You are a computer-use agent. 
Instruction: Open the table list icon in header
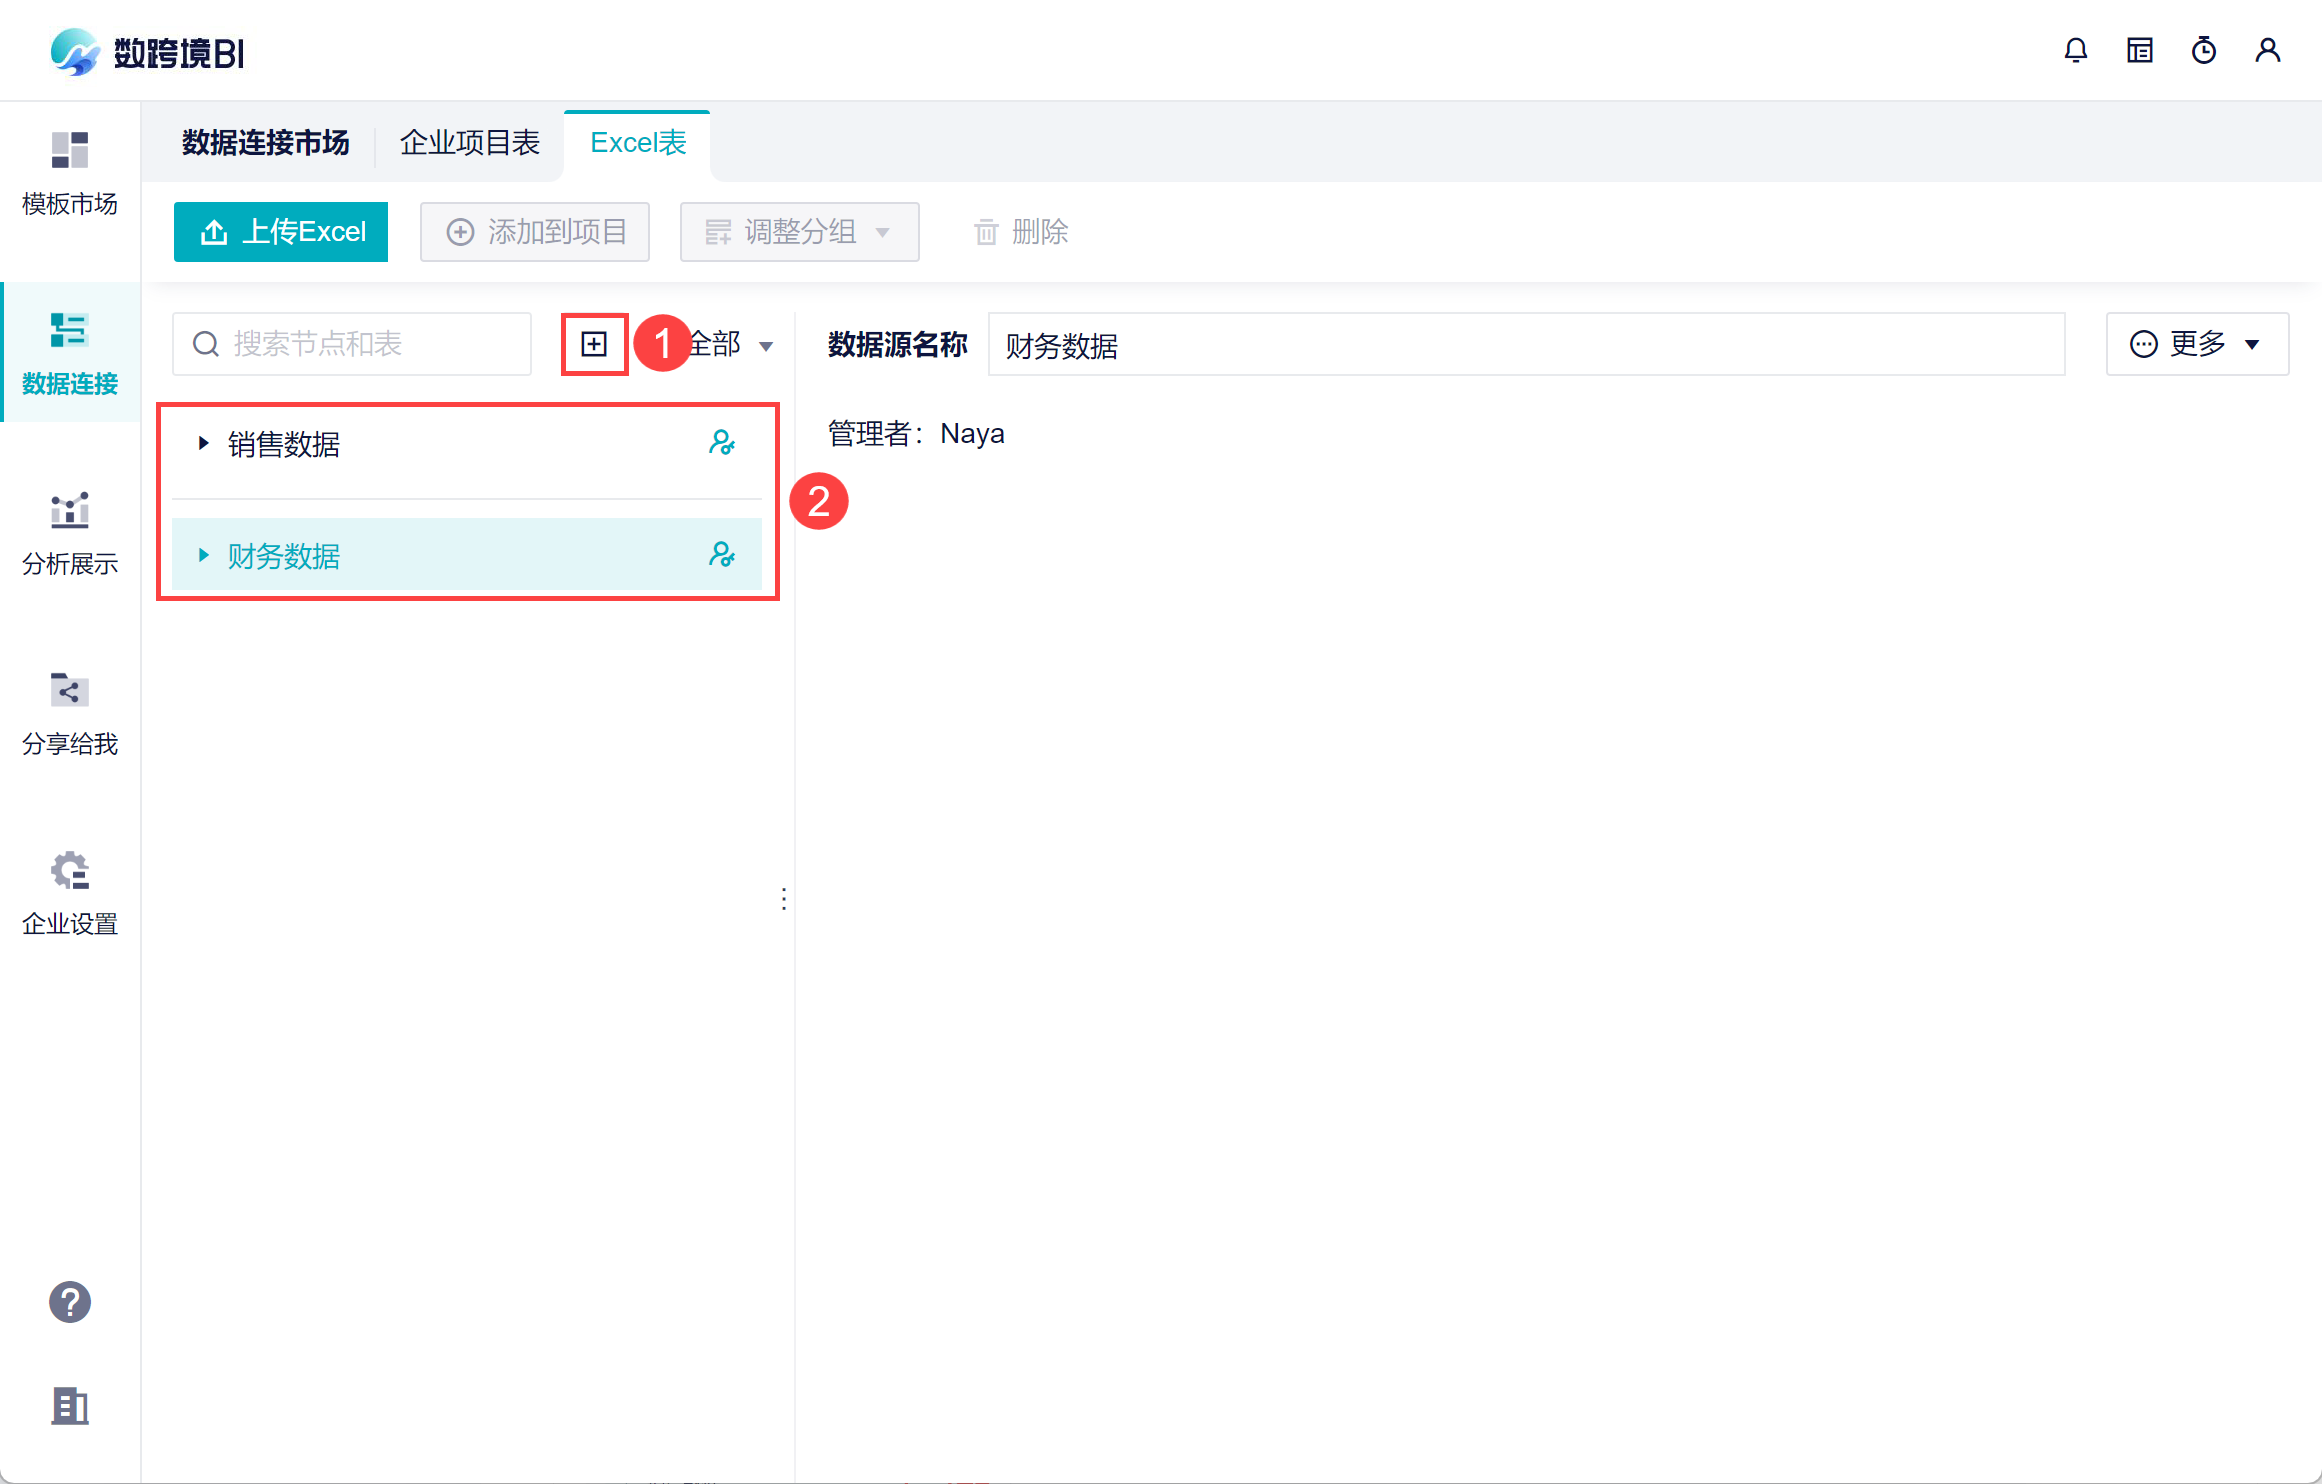click(2140, 50)
